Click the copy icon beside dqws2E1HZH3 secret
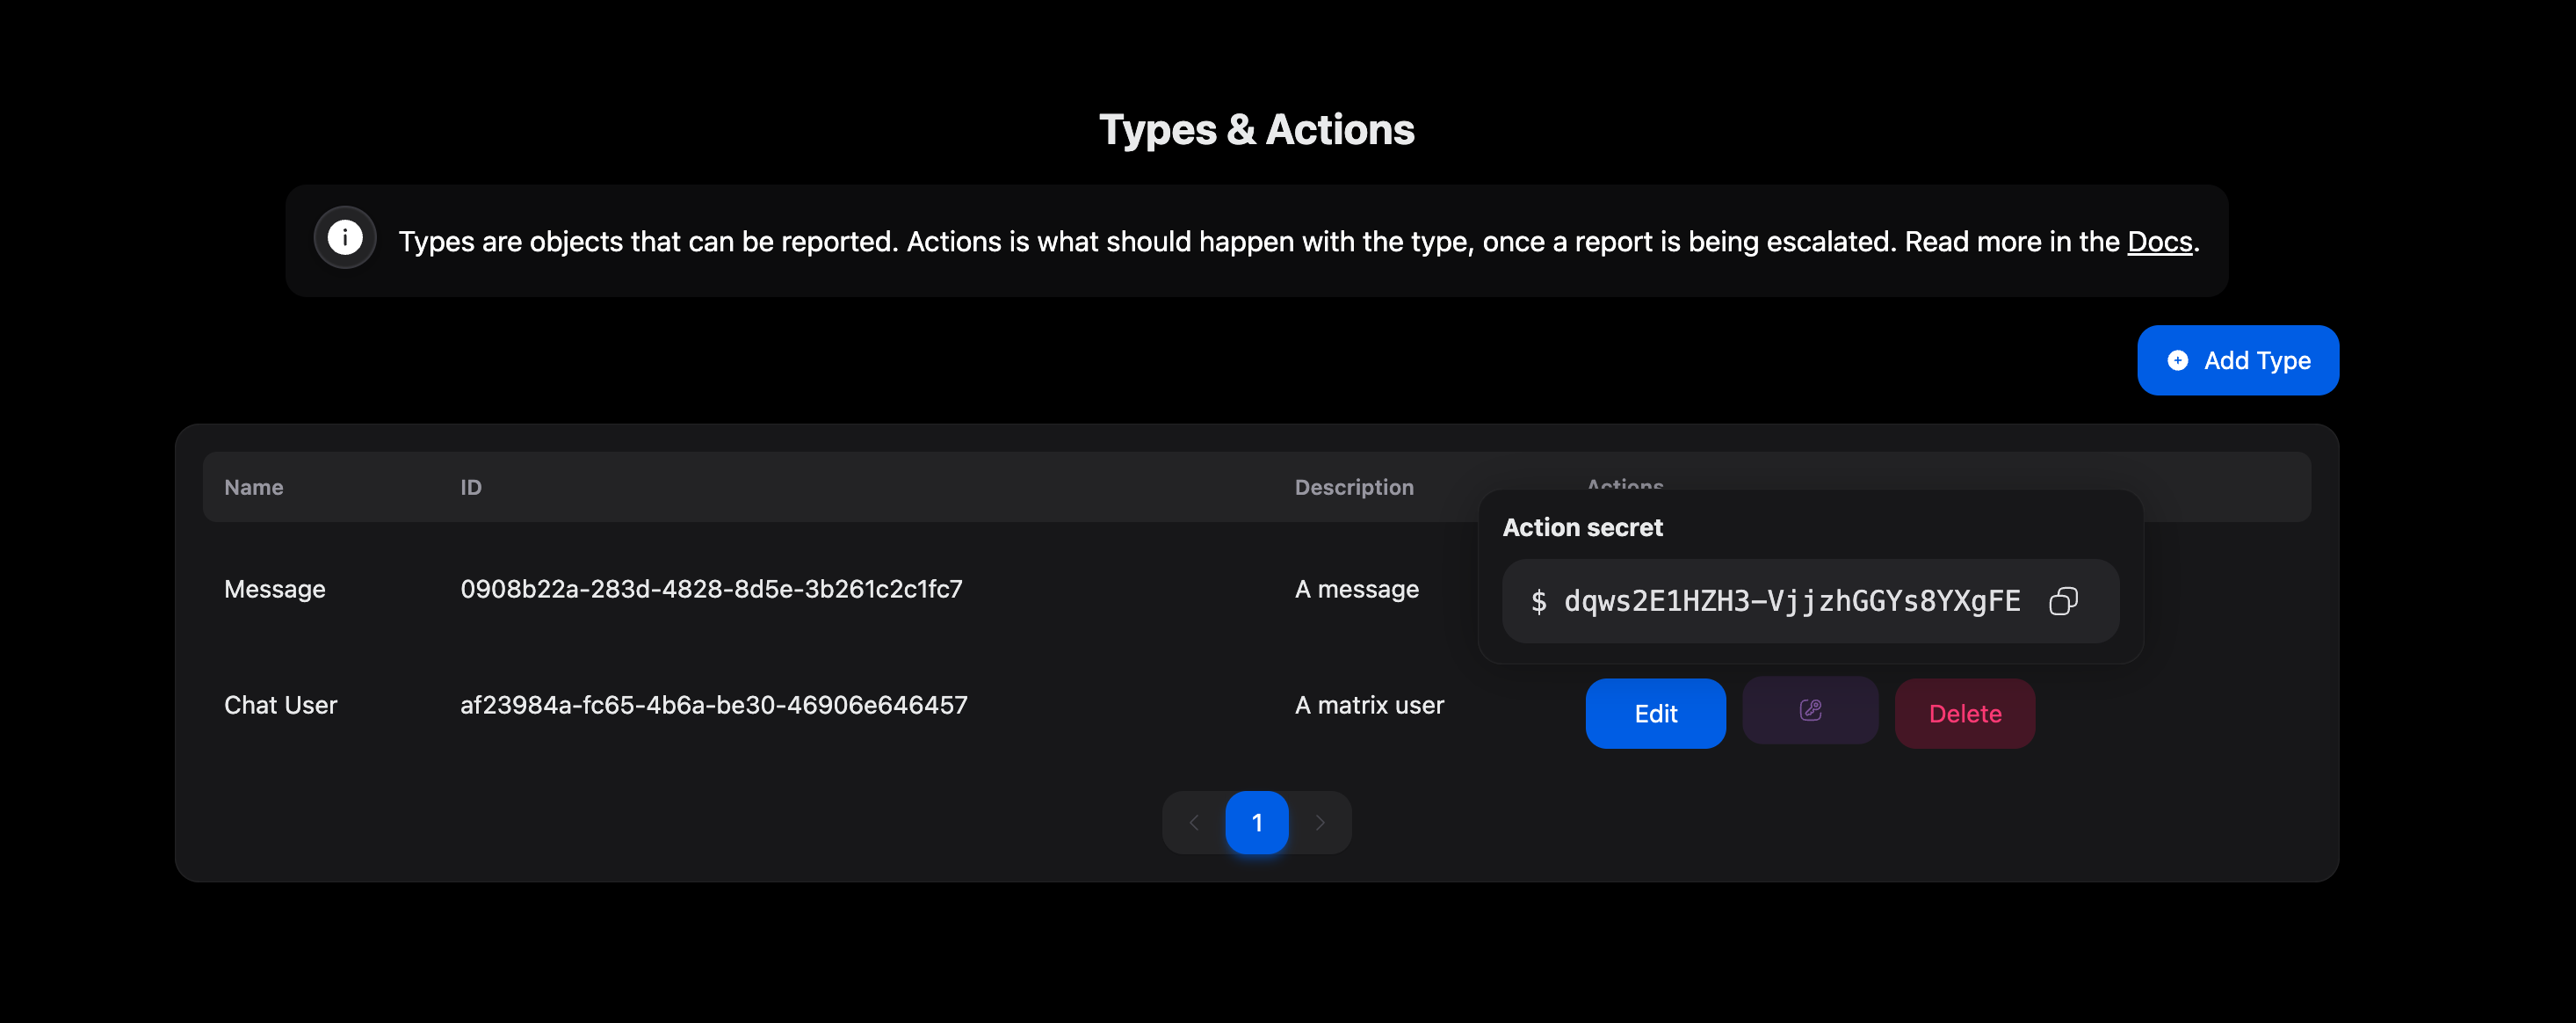 pyautogui.click(x=2064, y=600)
